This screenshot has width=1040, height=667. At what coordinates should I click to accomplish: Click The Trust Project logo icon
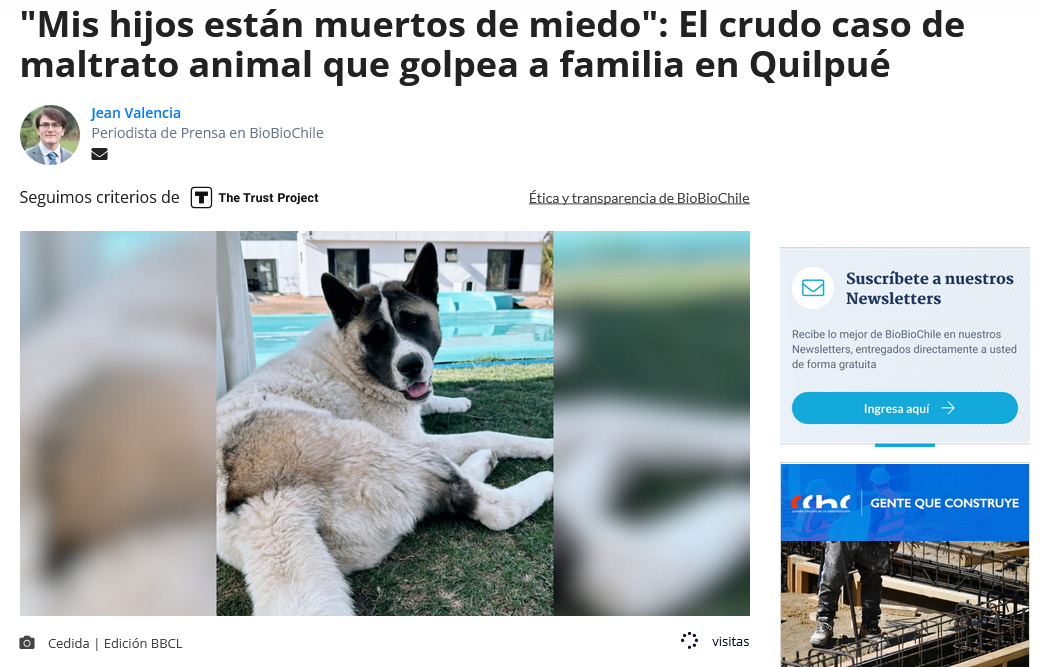201,198
